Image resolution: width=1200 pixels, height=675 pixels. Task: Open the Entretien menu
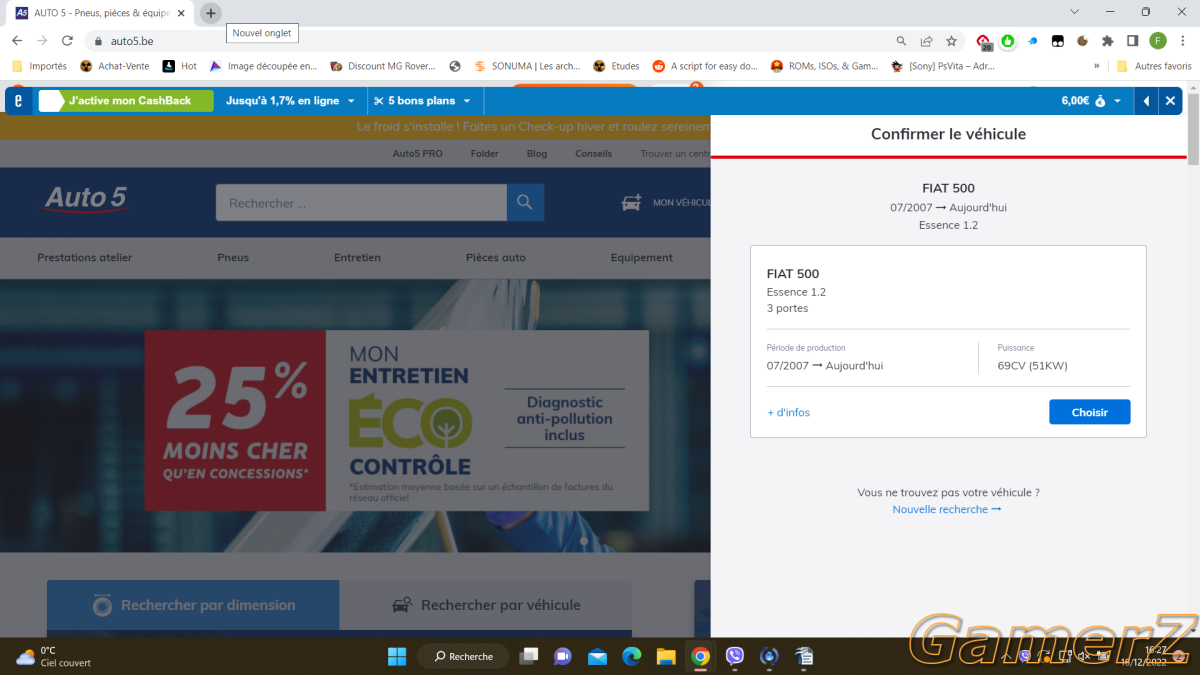pos(357,257)
